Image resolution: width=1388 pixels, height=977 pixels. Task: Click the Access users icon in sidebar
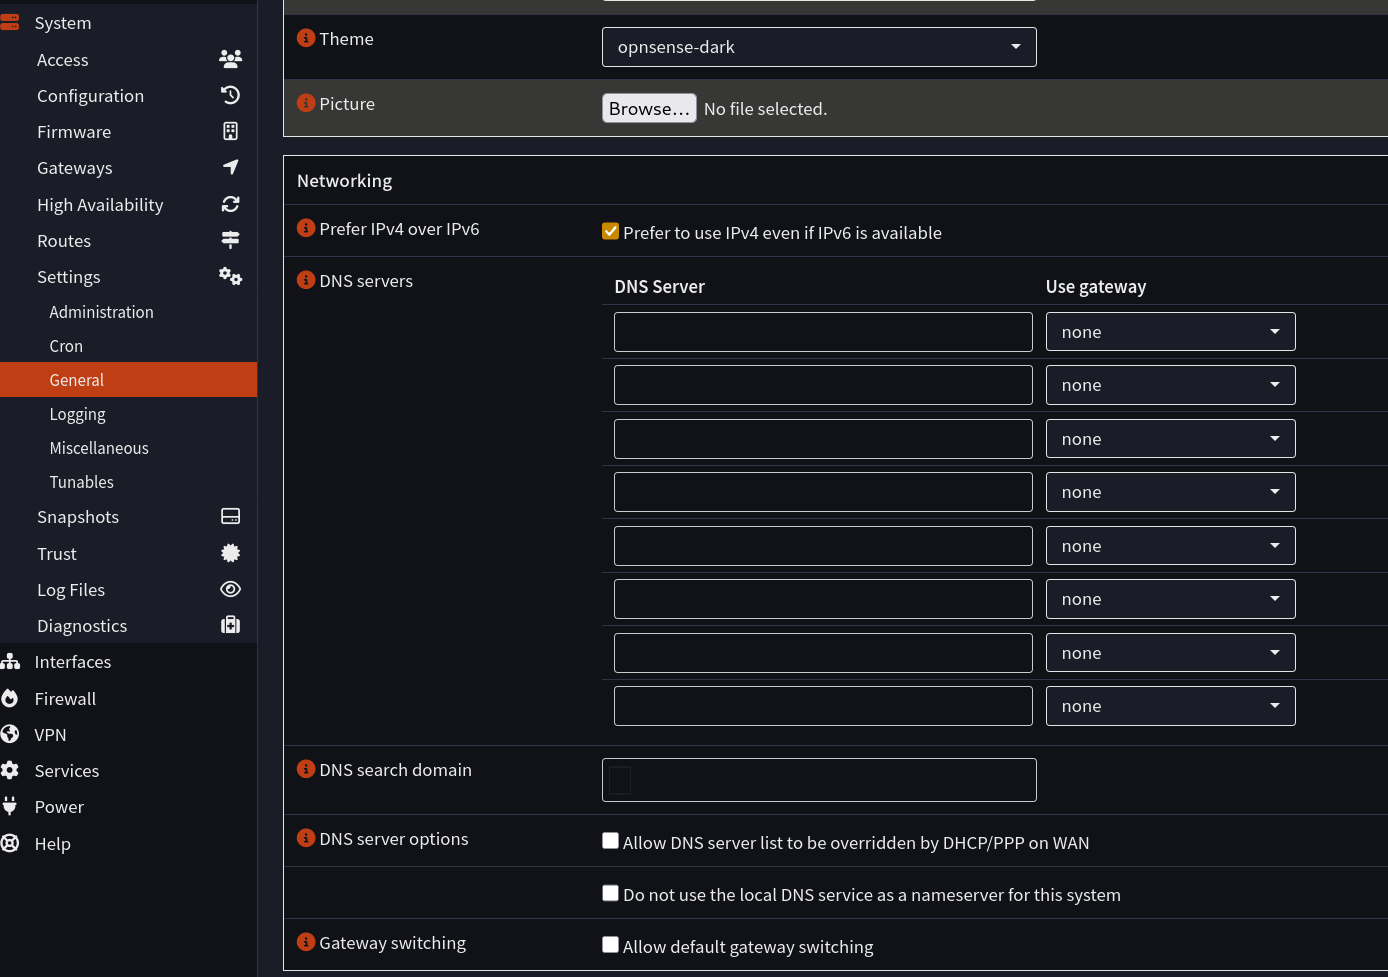(230, 59)
